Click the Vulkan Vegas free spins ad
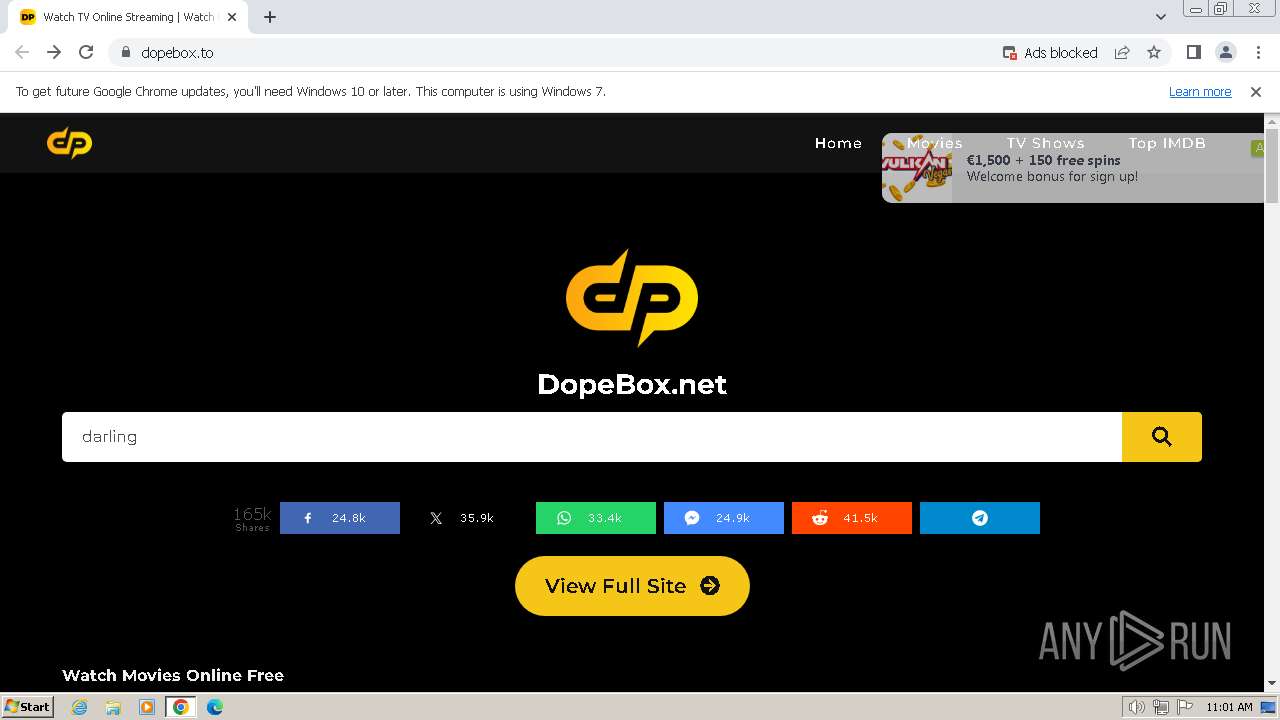This screenshot has width=1280, height=720. click(1073, 168)
